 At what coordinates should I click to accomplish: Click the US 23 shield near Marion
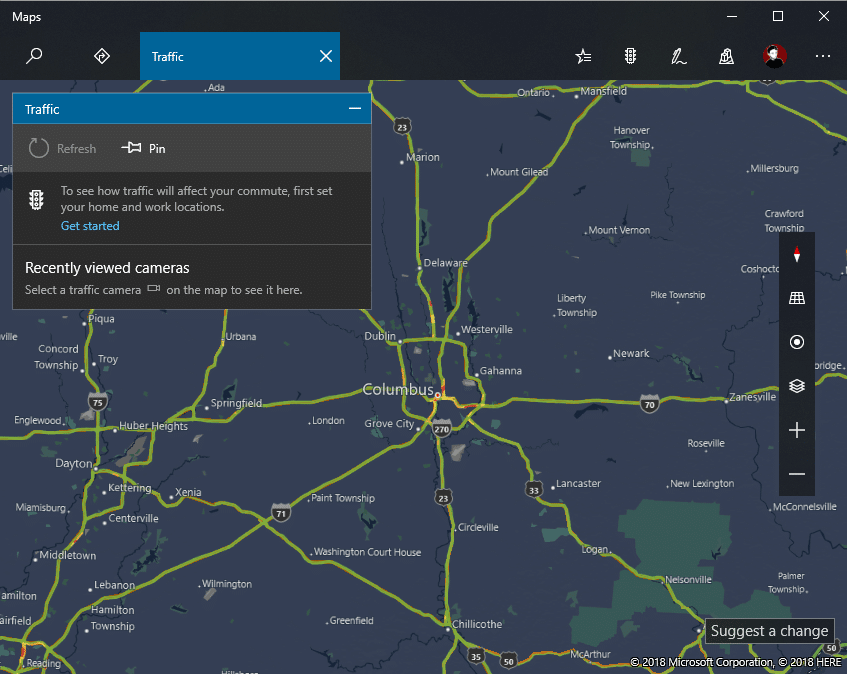coord(402,126)
